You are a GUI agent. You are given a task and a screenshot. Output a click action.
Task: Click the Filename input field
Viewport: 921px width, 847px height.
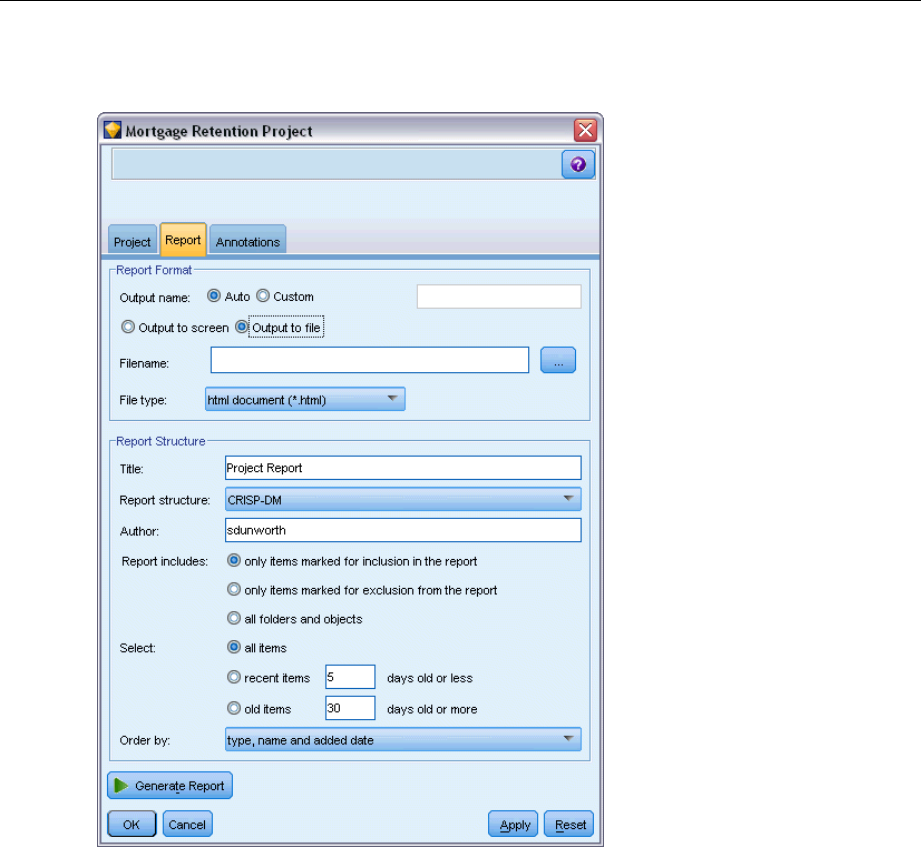[369, 359]
